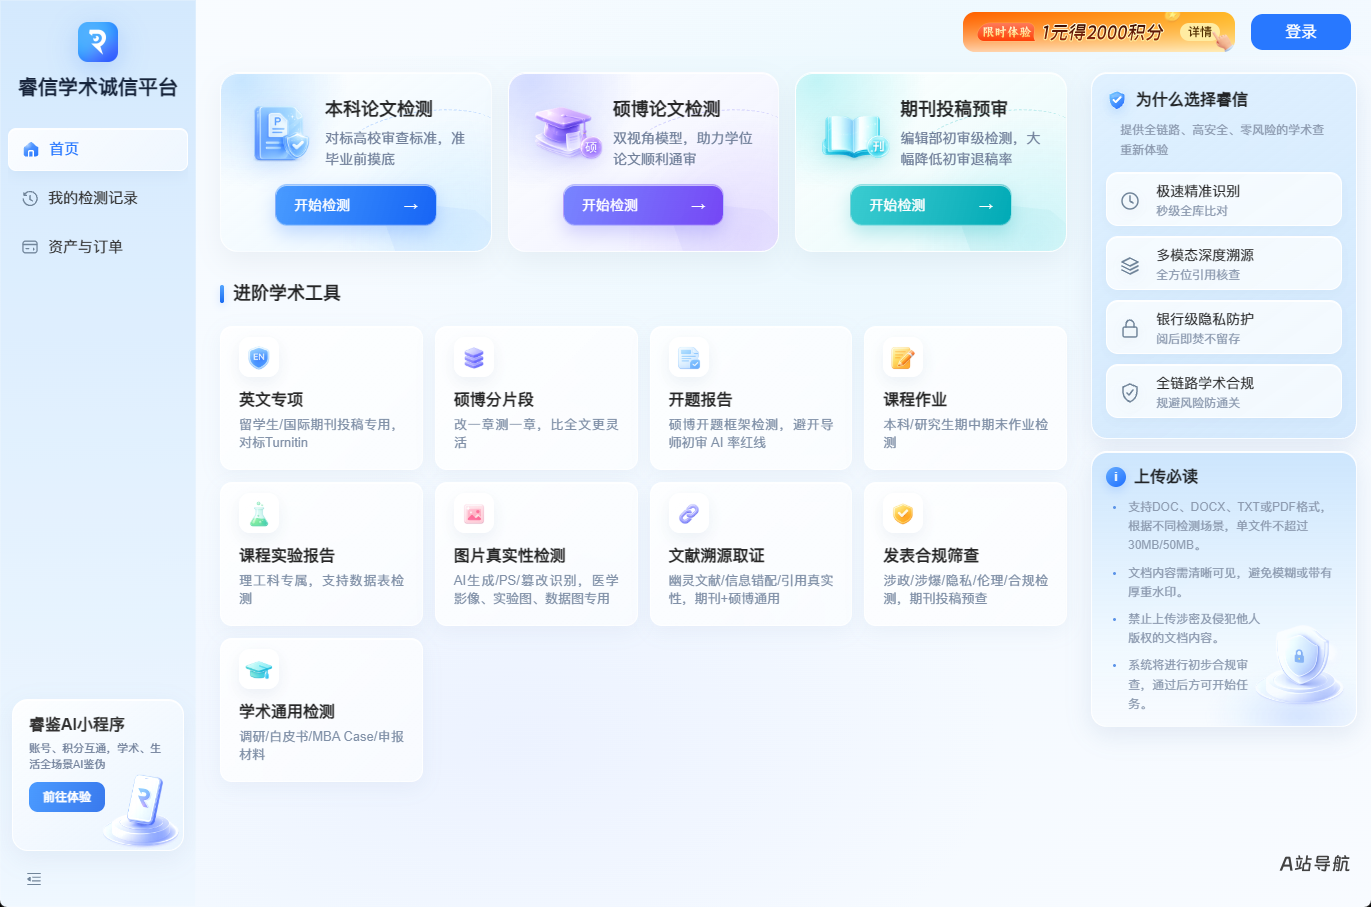The height and width of the screenshot is (907, 1371).
Task: Click the clock icon beside 我的检测记录
Action: tap(30, 198)
